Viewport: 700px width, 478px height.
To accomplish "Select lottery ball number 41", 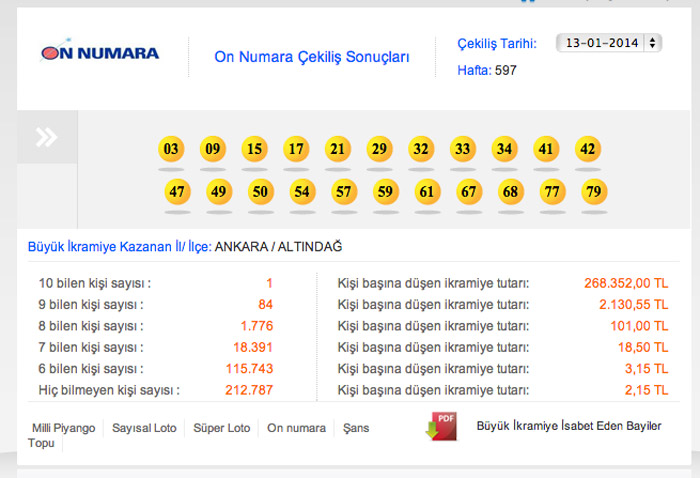I will [546, 149].
